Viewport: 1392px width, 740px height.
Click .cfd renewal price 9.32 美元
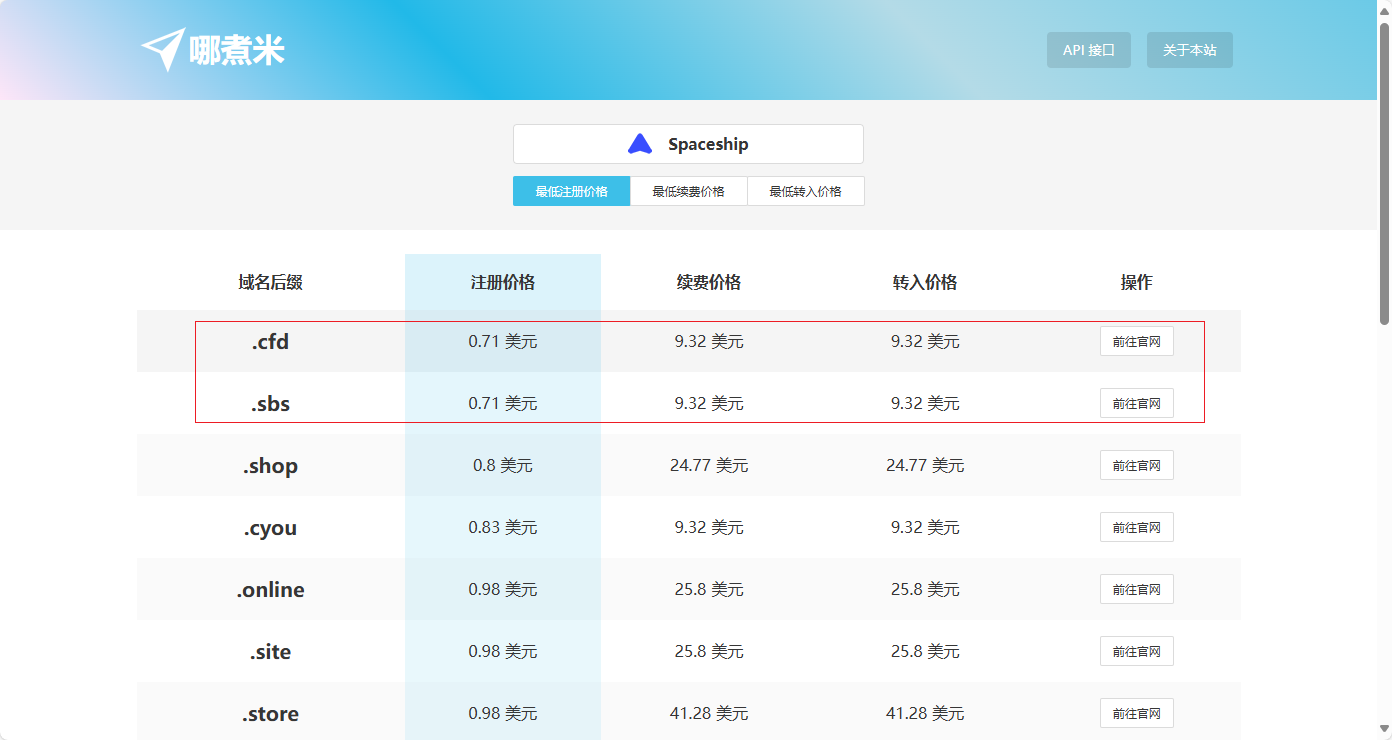709,341
